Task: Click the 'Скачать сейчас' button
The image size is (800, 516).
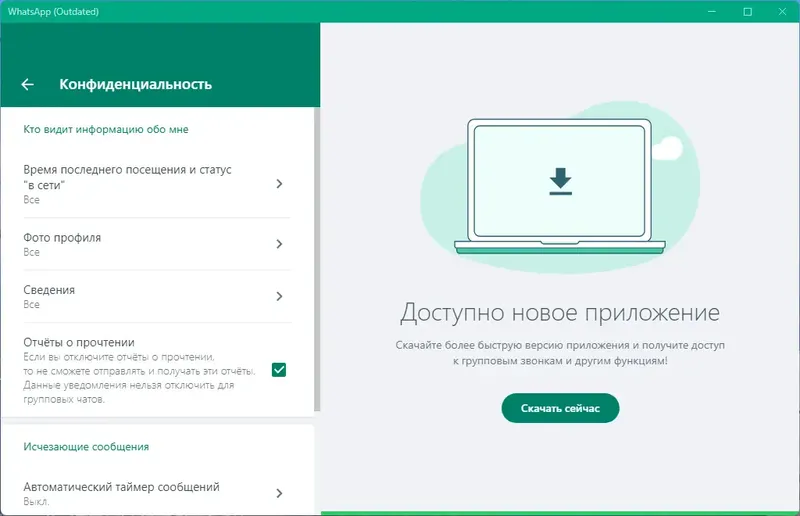Action: (x=560, y=408)
